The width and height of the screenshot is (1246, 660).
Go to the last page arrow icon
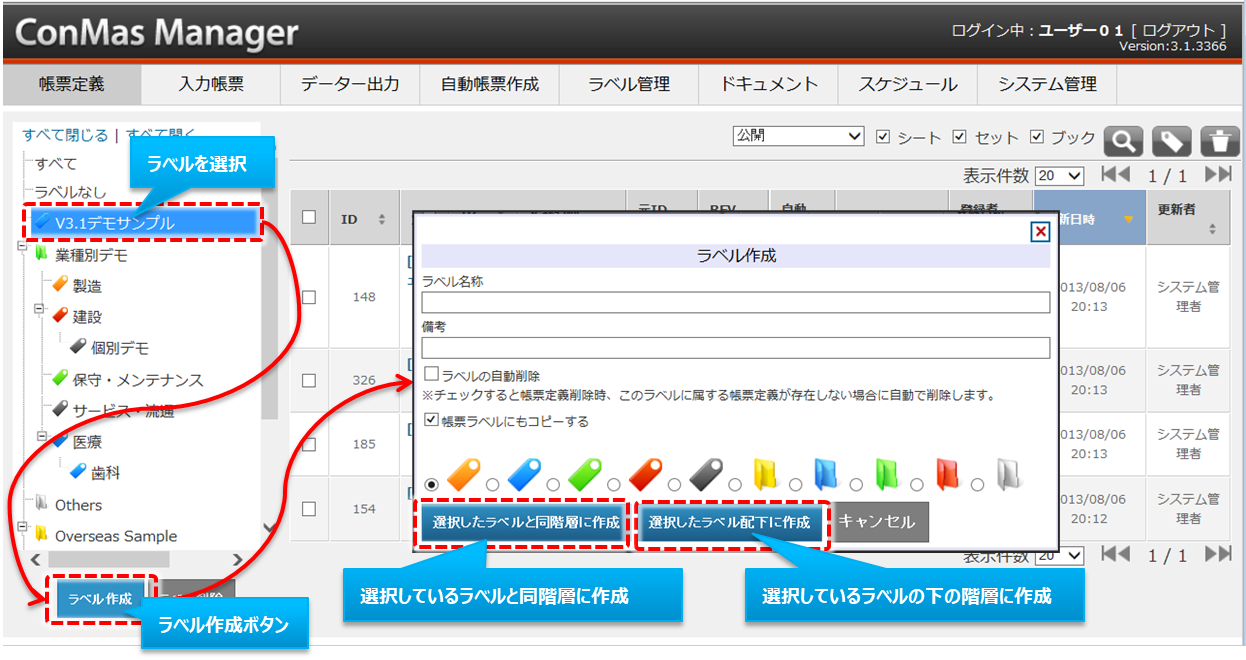(x=1217, y=174)
